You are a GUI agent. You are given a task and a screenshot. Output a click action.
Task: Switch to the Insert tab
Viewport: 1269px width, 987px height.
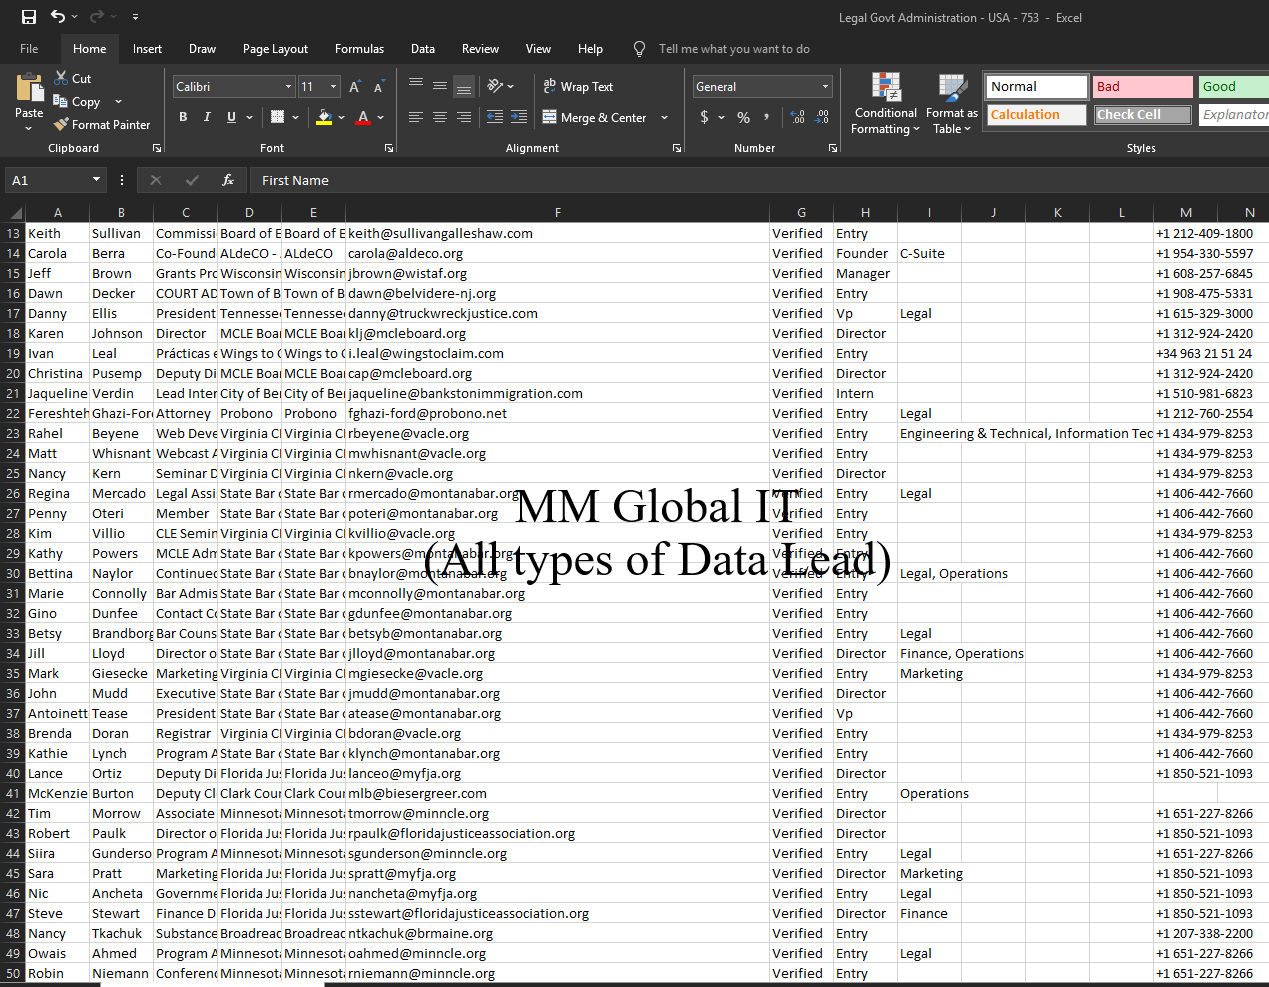[x=147, y=48]
